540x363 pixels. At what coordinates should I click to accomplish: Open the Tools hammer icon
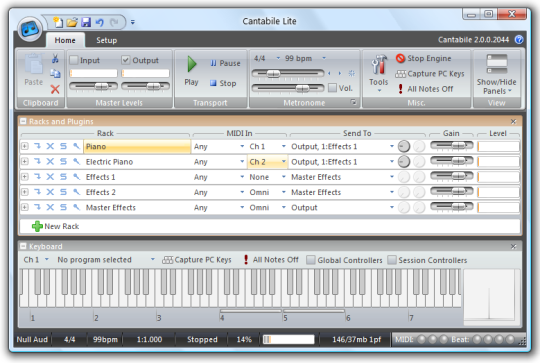click(378, 65)
